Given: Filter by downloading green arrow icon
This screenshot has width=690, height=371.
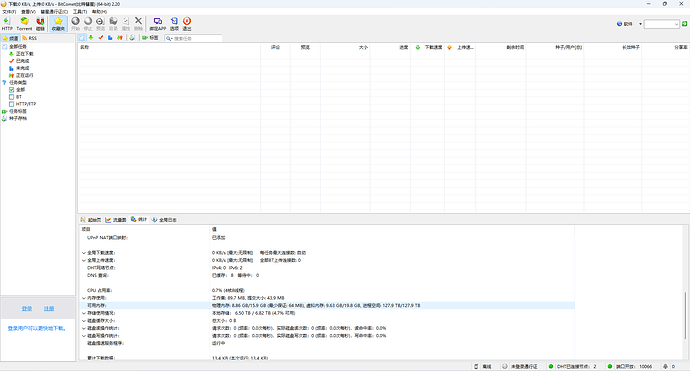Looking at the screenshot, I should tap(91, 38).
